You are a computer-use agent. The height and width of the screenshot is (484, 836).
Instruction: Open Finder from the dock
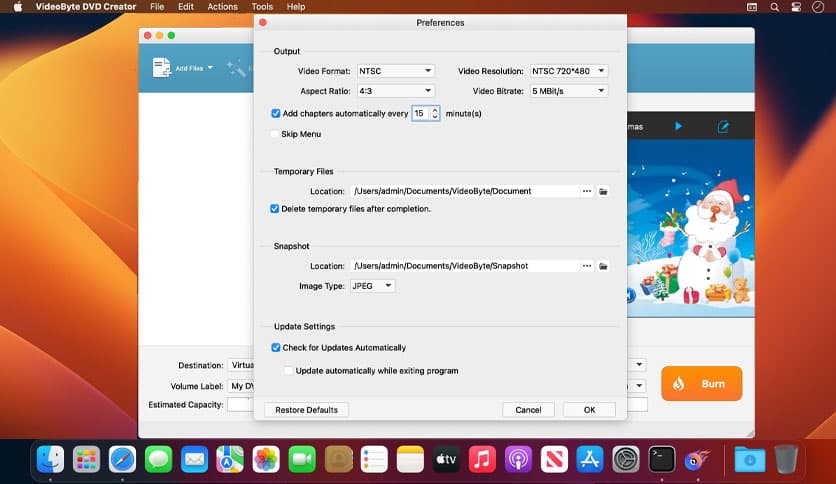point(51,459)
